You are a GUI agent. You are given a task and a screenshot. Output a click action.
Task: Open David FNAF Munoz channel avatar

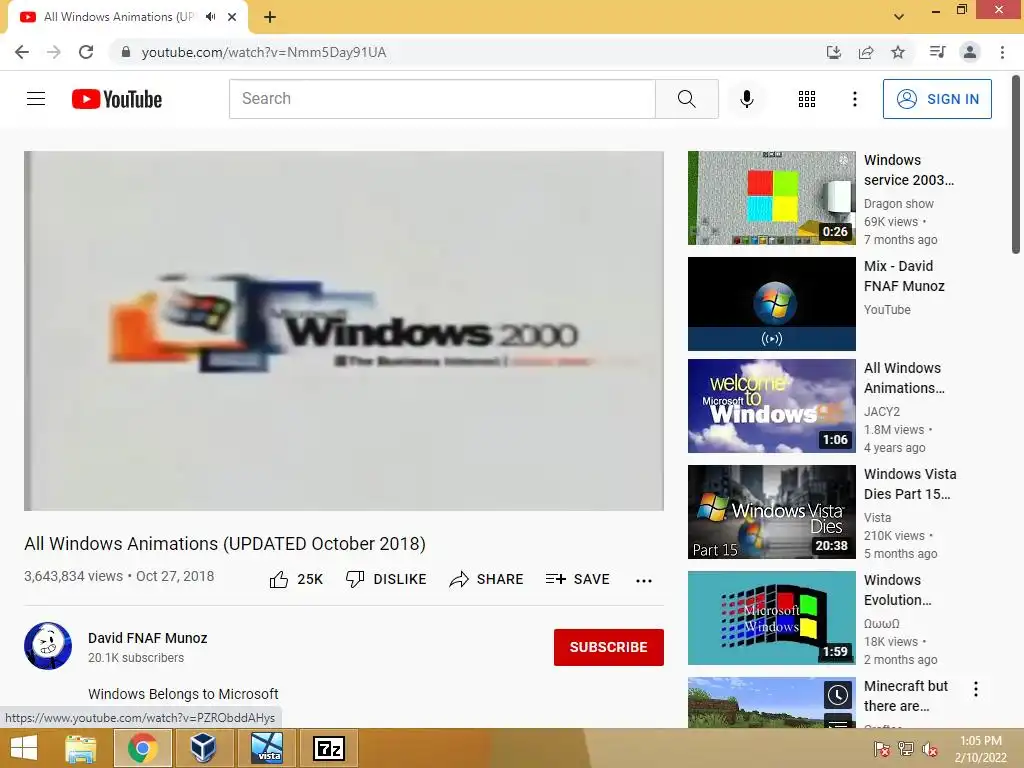(48, 646)
